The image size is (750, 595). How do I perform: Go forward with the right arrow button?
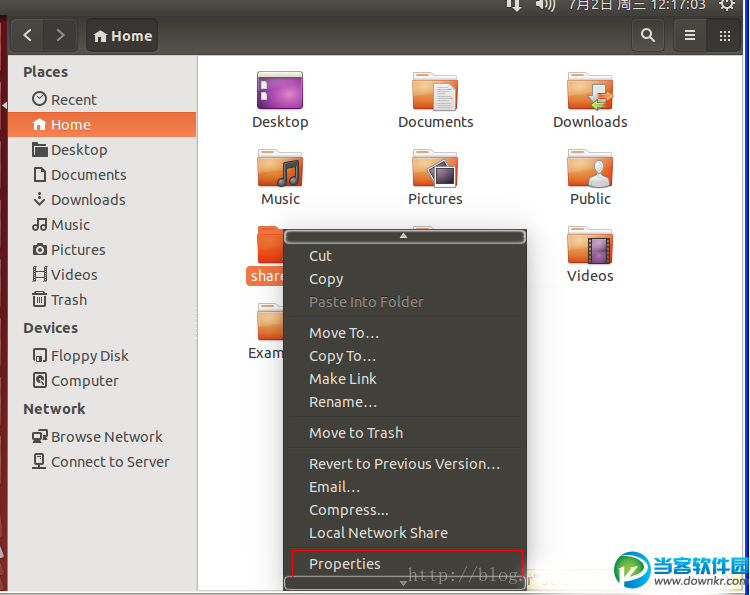[60, 35]
